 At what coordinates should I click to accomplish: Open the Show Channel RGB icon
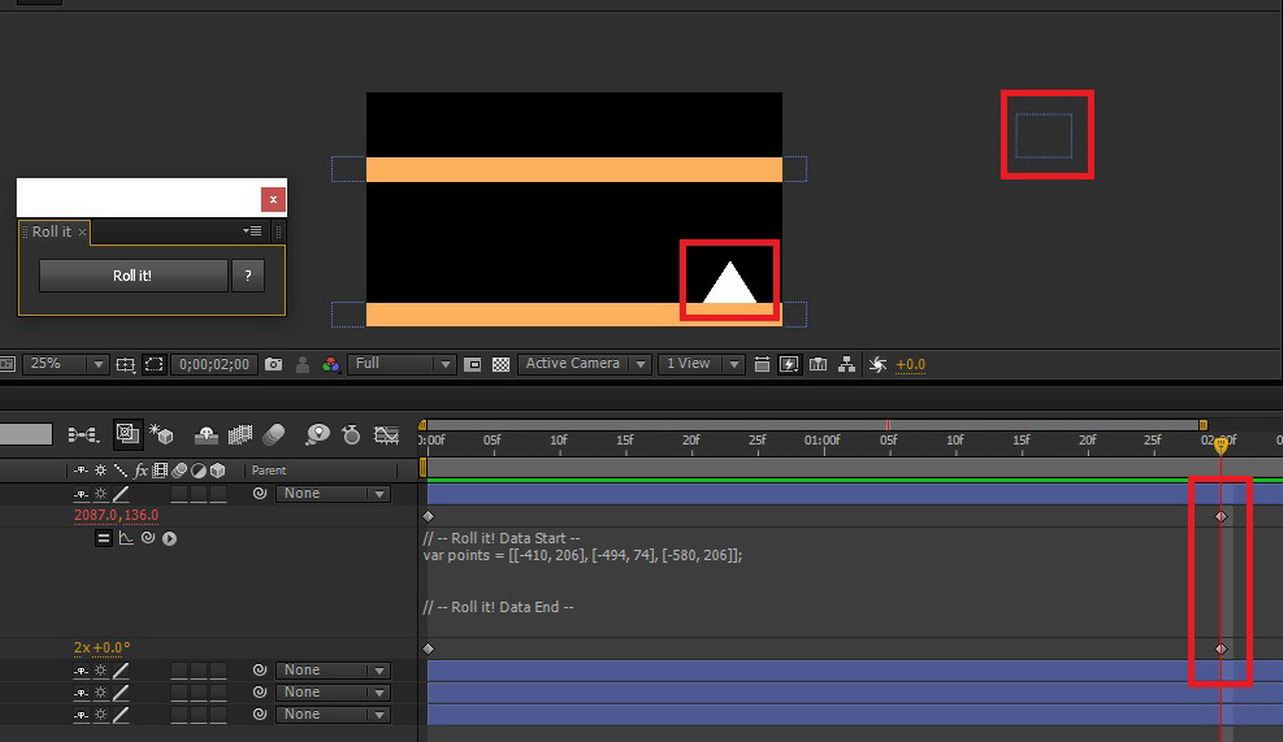(x=331, y=365)
